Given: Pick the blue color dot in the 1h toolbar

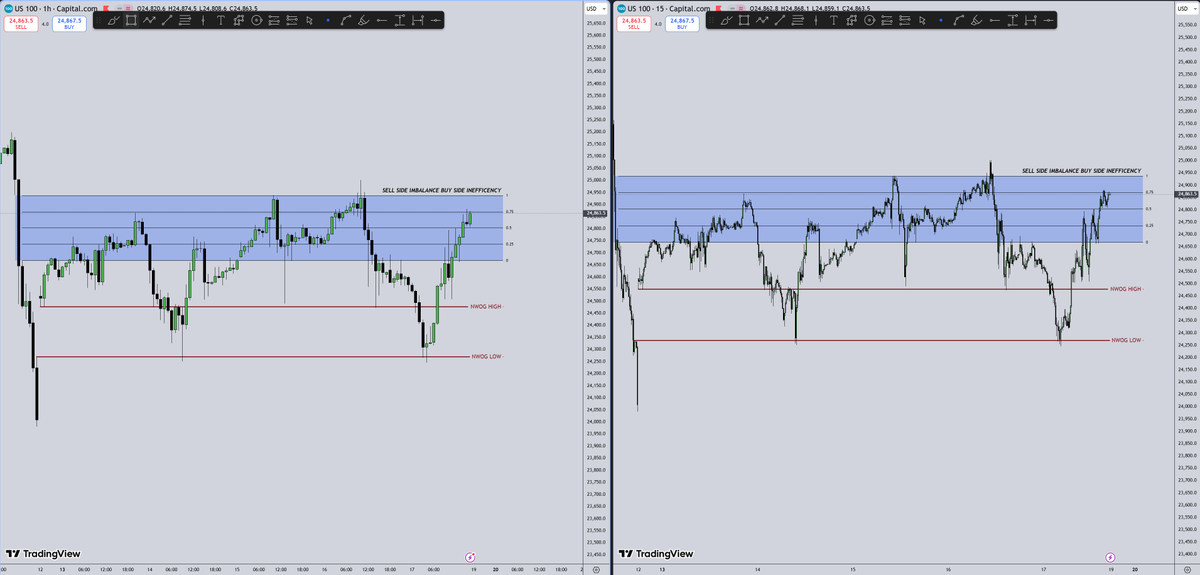Looking at the screenshot, I should 328,20.
